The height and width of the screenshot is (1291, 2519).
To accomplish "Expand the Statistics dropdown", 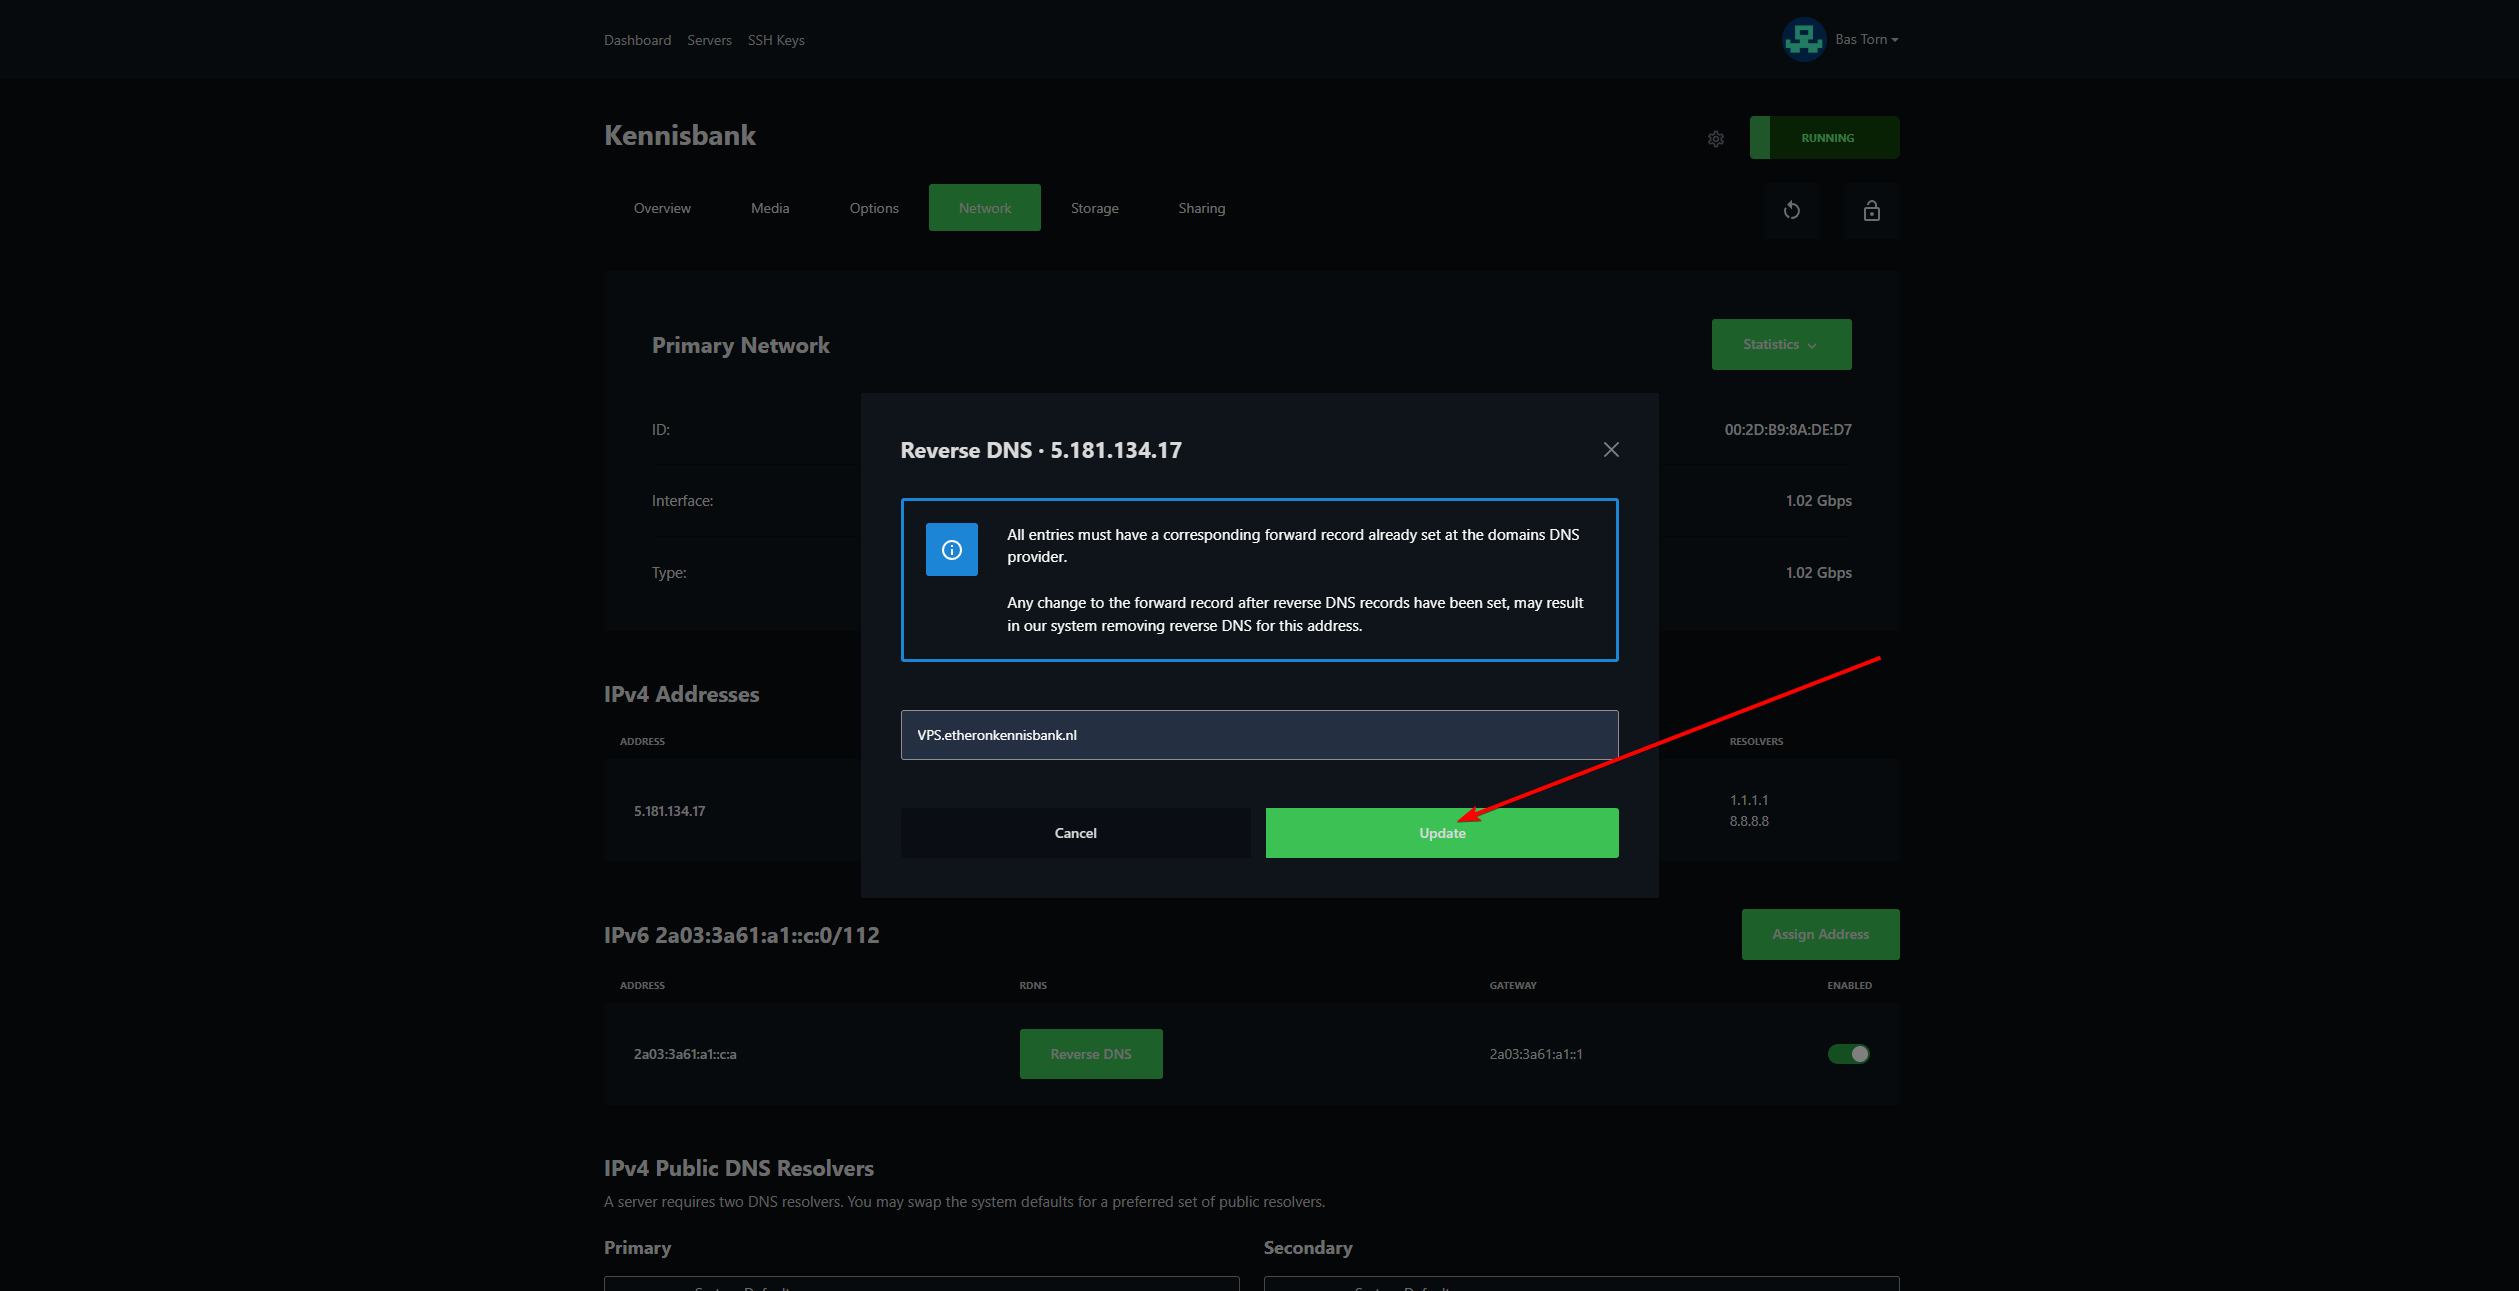I will click(1781, 344).
